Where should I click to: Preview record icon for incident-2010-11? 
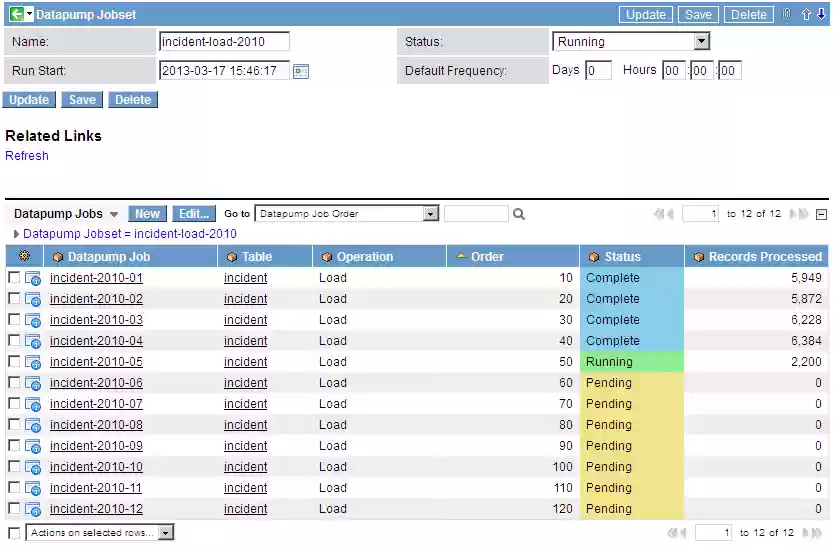[x=33, y=488]
